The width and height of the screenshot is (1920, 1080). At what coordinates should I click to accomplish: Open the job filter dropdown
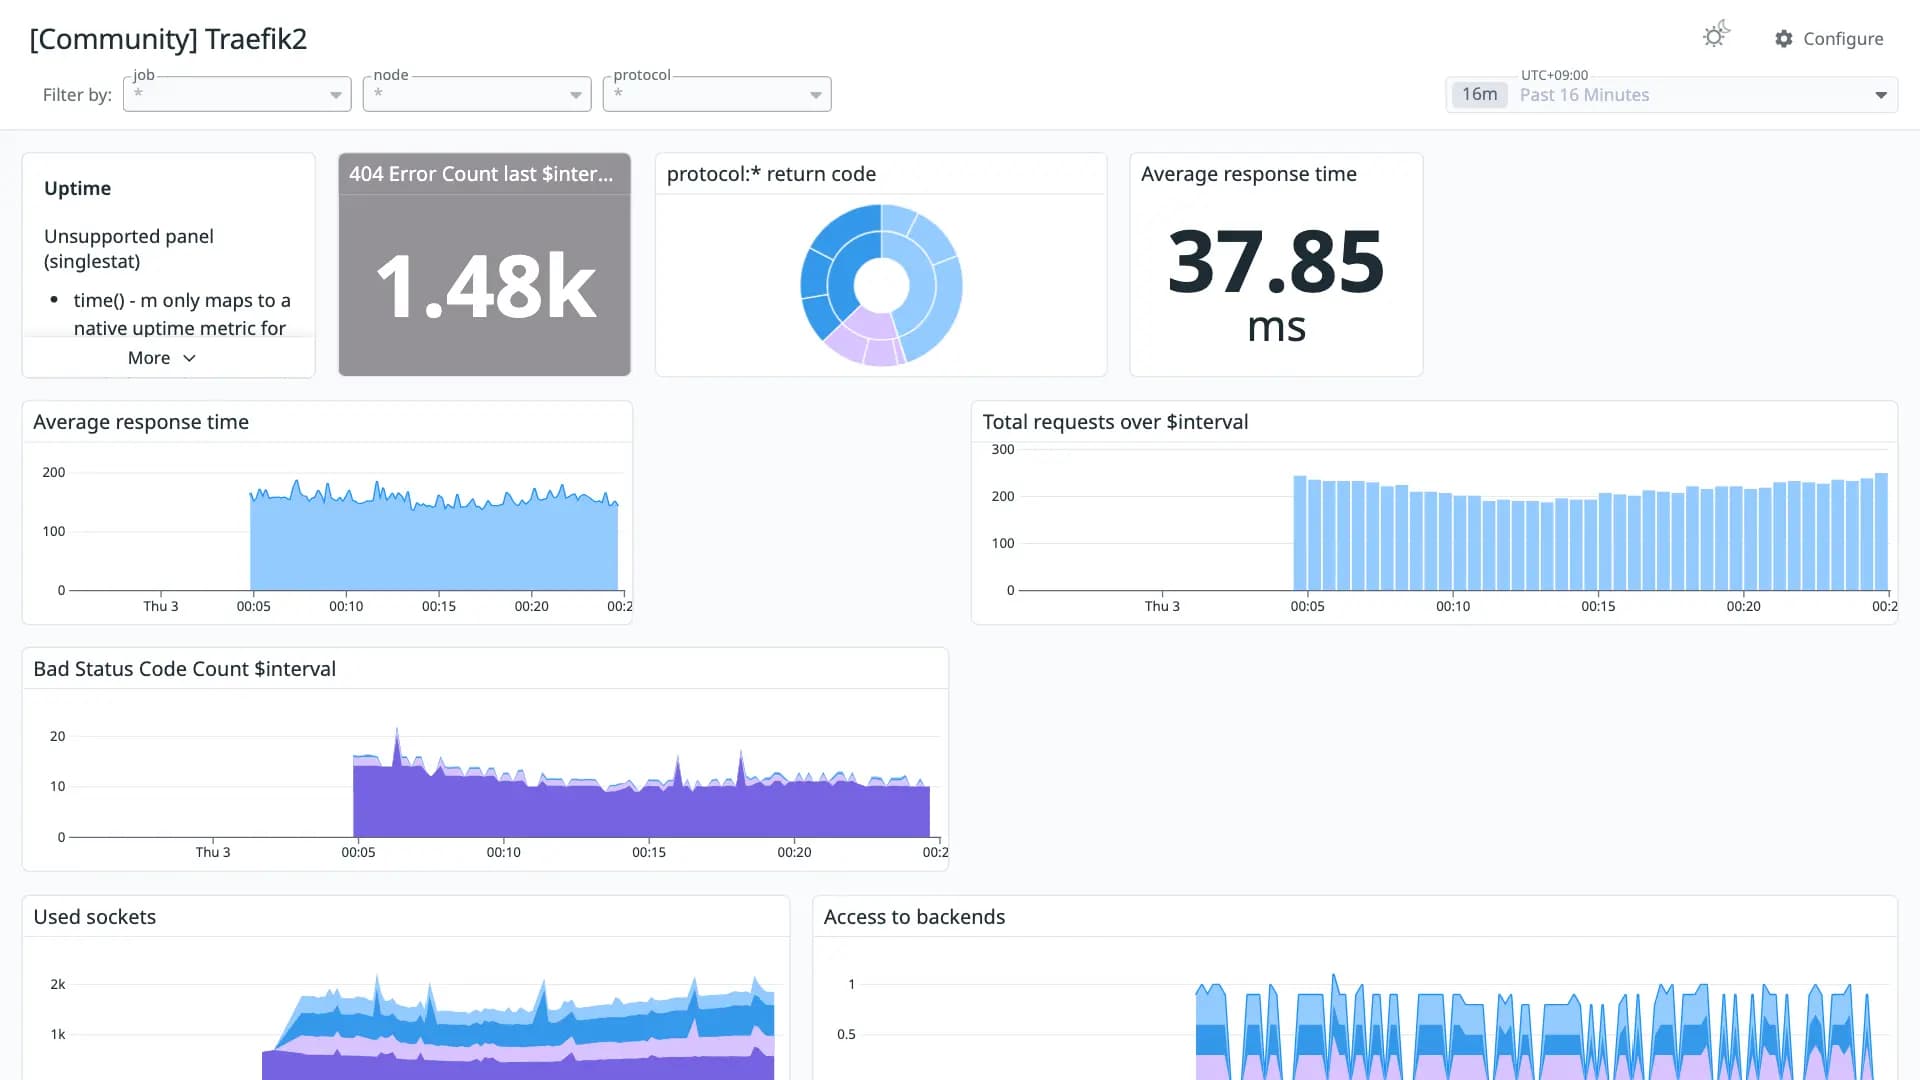coord(237,94)
